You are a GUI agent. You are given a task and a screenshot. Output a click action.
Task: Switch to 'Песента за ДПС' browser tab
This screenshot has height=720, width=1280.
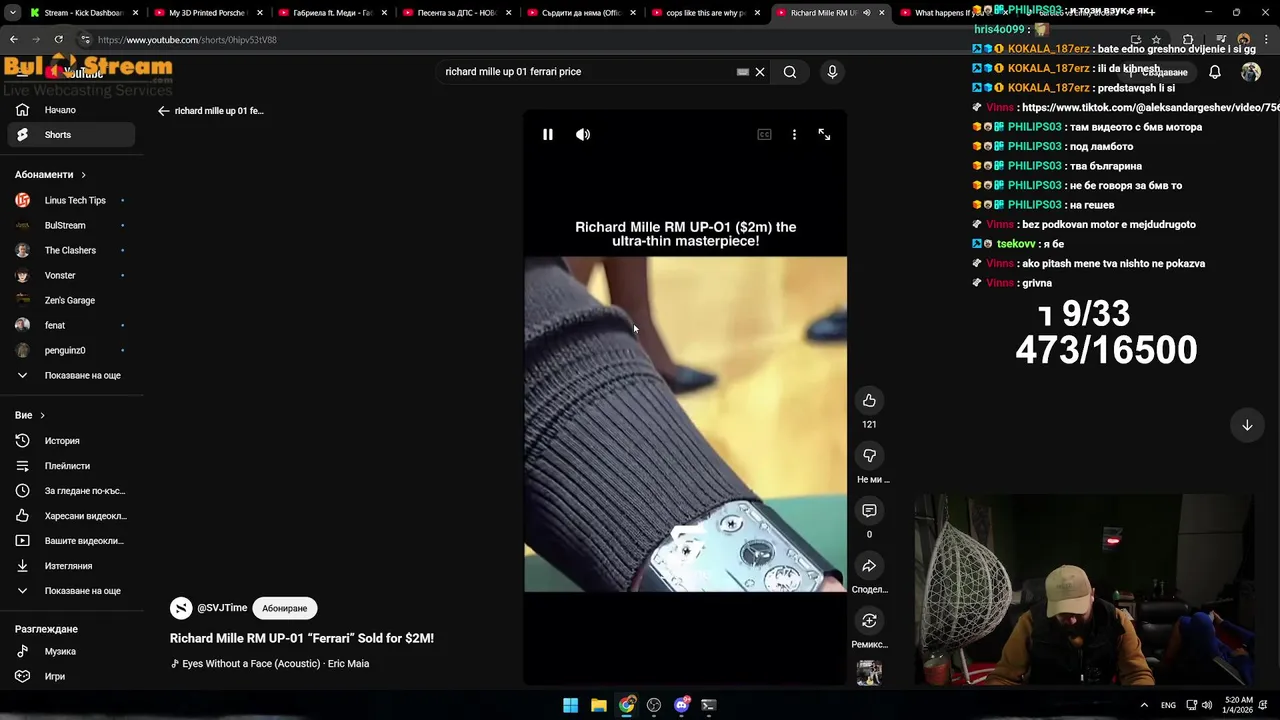tap(455, 13)
